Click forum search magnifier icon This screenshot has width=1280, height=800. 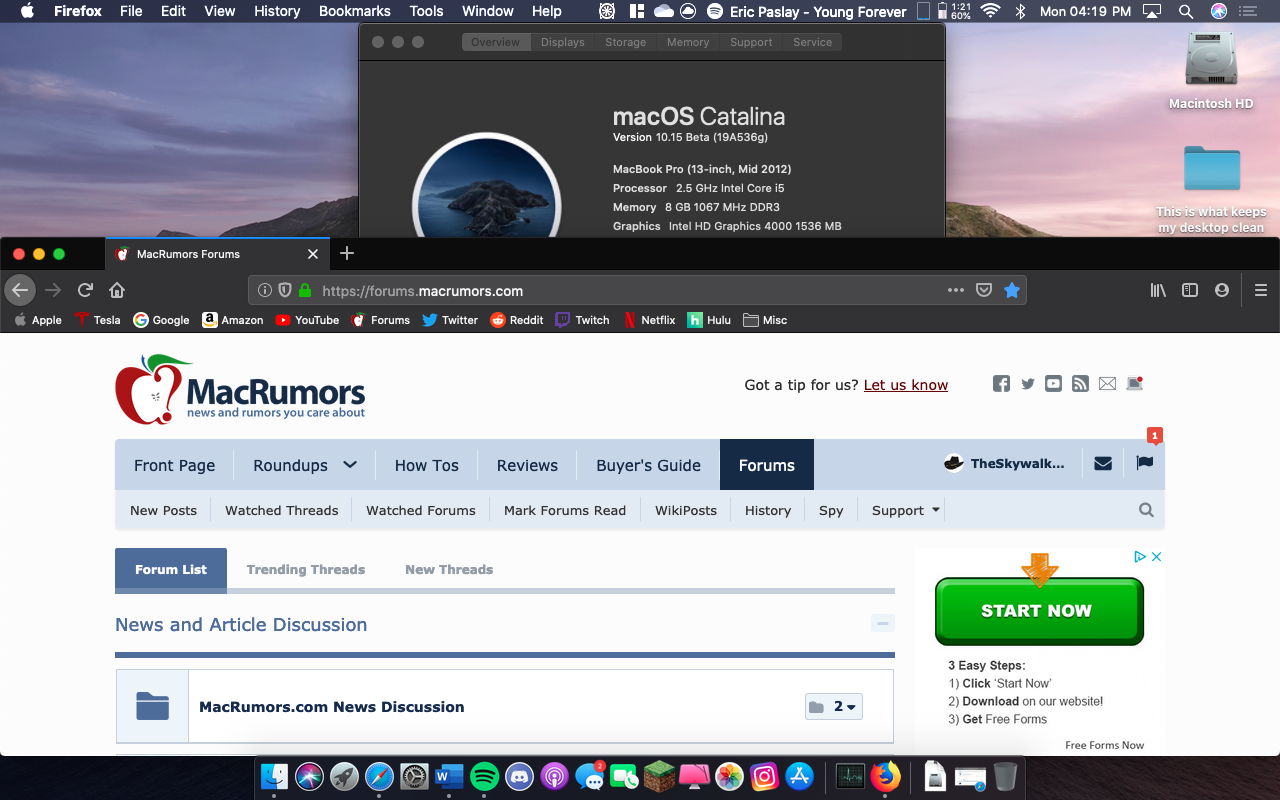[x=1146, y=510]
